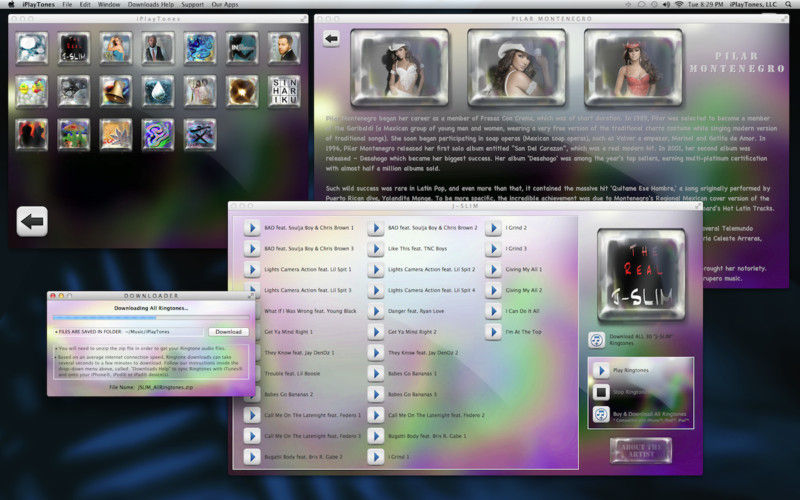Viewport: 800px width, 500px height.
Task: Play I Grind 2 ringtone
Action: point(493,228)
